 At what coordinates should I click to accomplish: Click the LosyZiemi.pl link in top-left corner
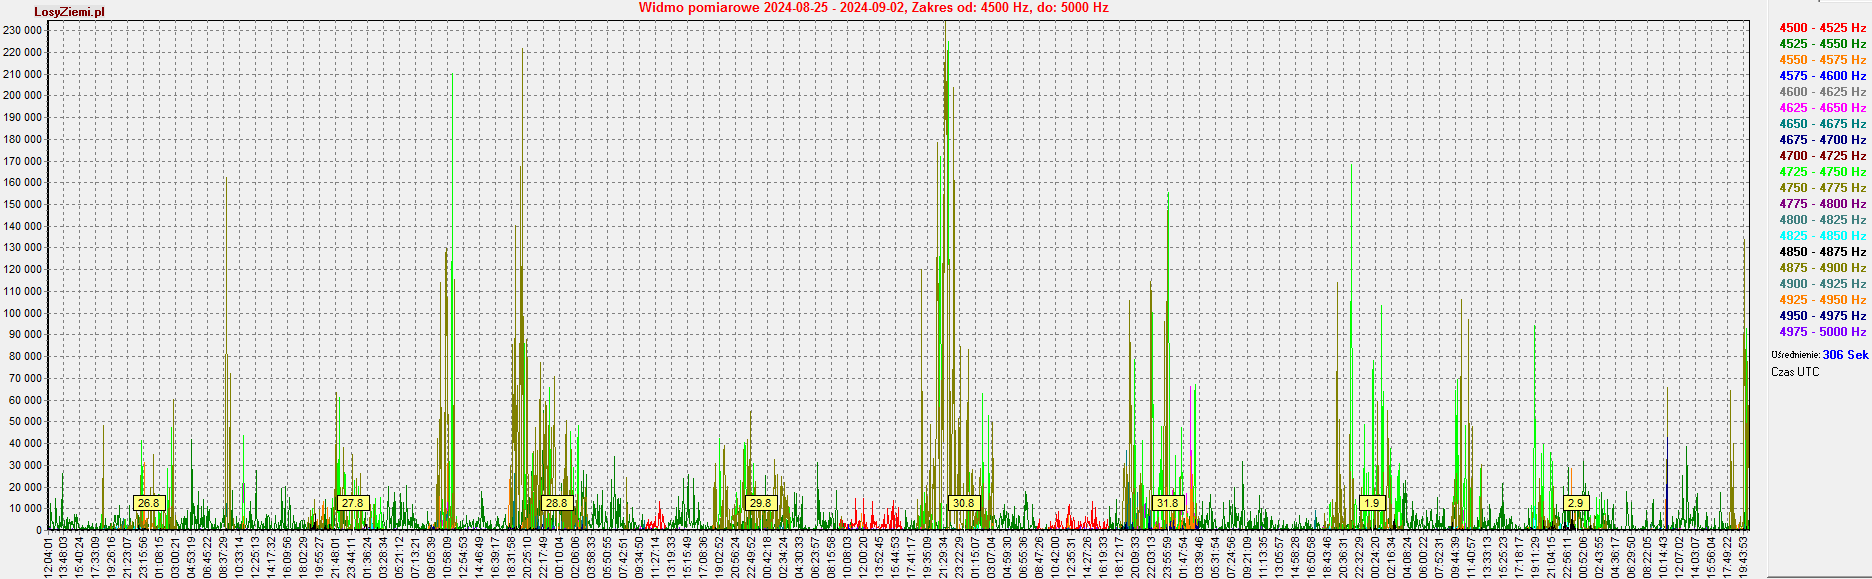(x=69, y=12)
